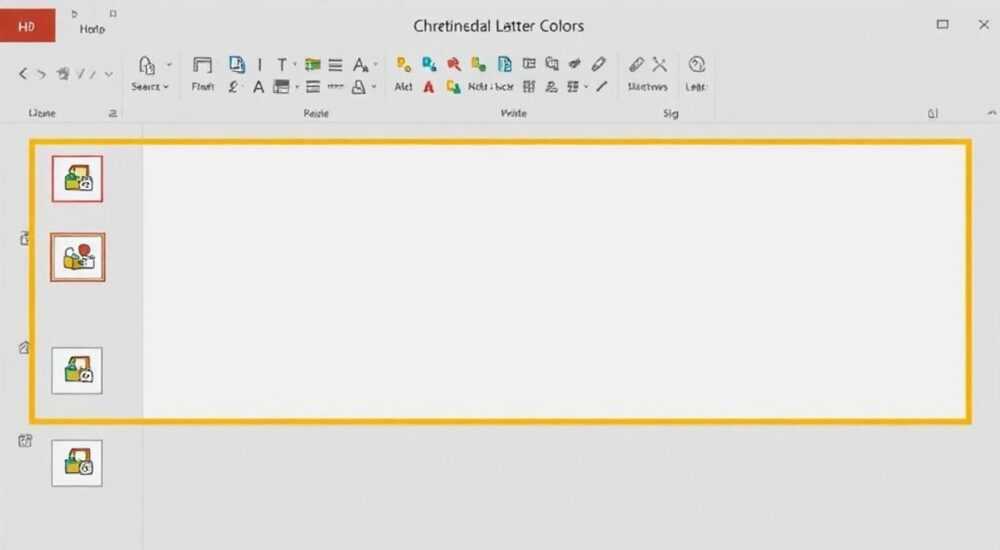This screenshot has height=550, width=1000.
Task: Click the font size A icon
Action: 360,64
